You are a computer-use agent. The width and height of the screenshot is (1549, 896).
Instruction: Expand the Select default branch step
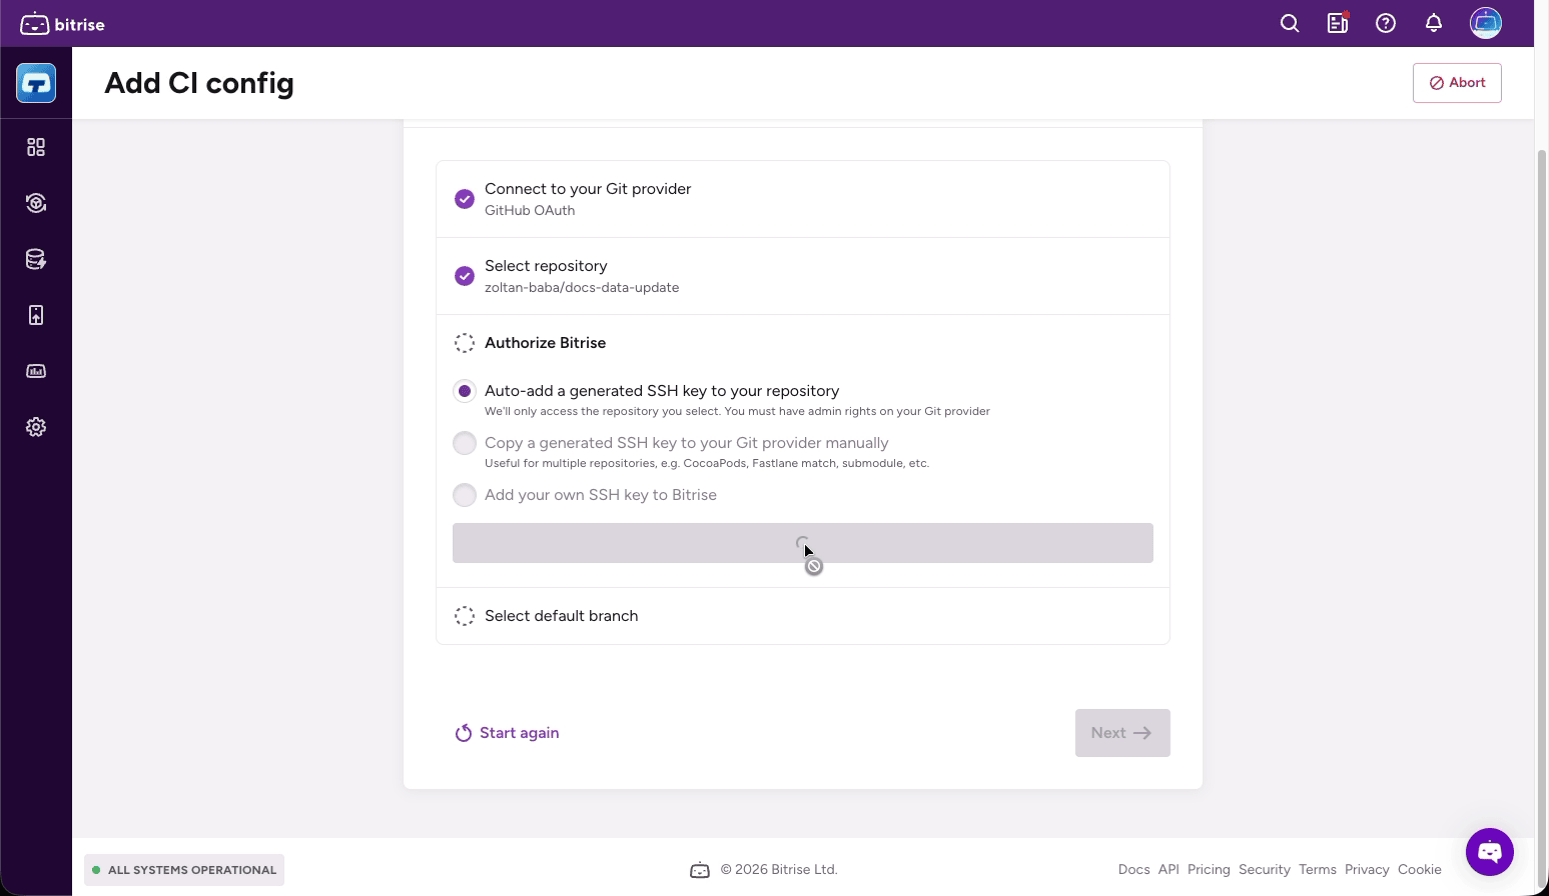803,616
